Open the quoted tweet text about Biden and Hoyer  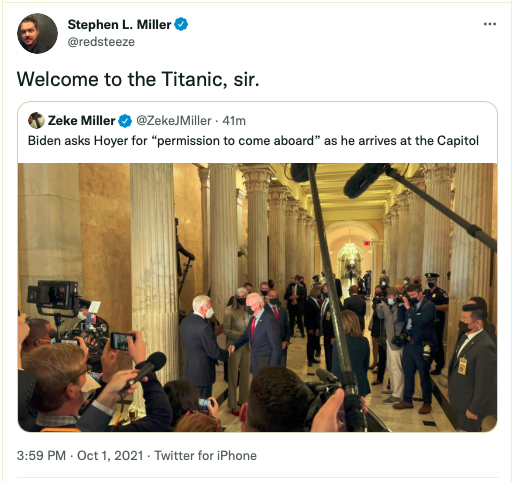(253, 141)
